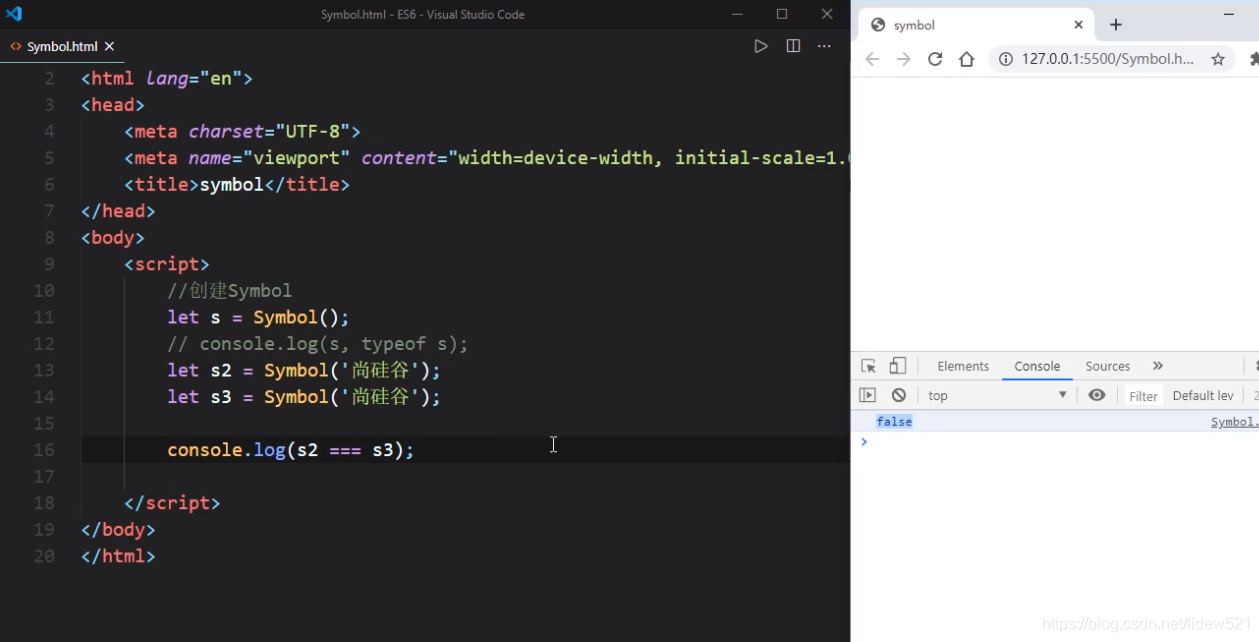Click the let s2 Symbol declaration line
Viewport: 1259px width, 642px height.
304,370
